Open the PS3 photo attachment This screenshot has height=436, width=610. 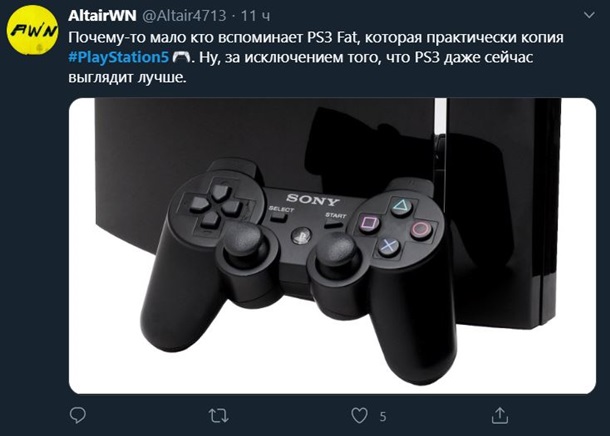tap(332, 246)
